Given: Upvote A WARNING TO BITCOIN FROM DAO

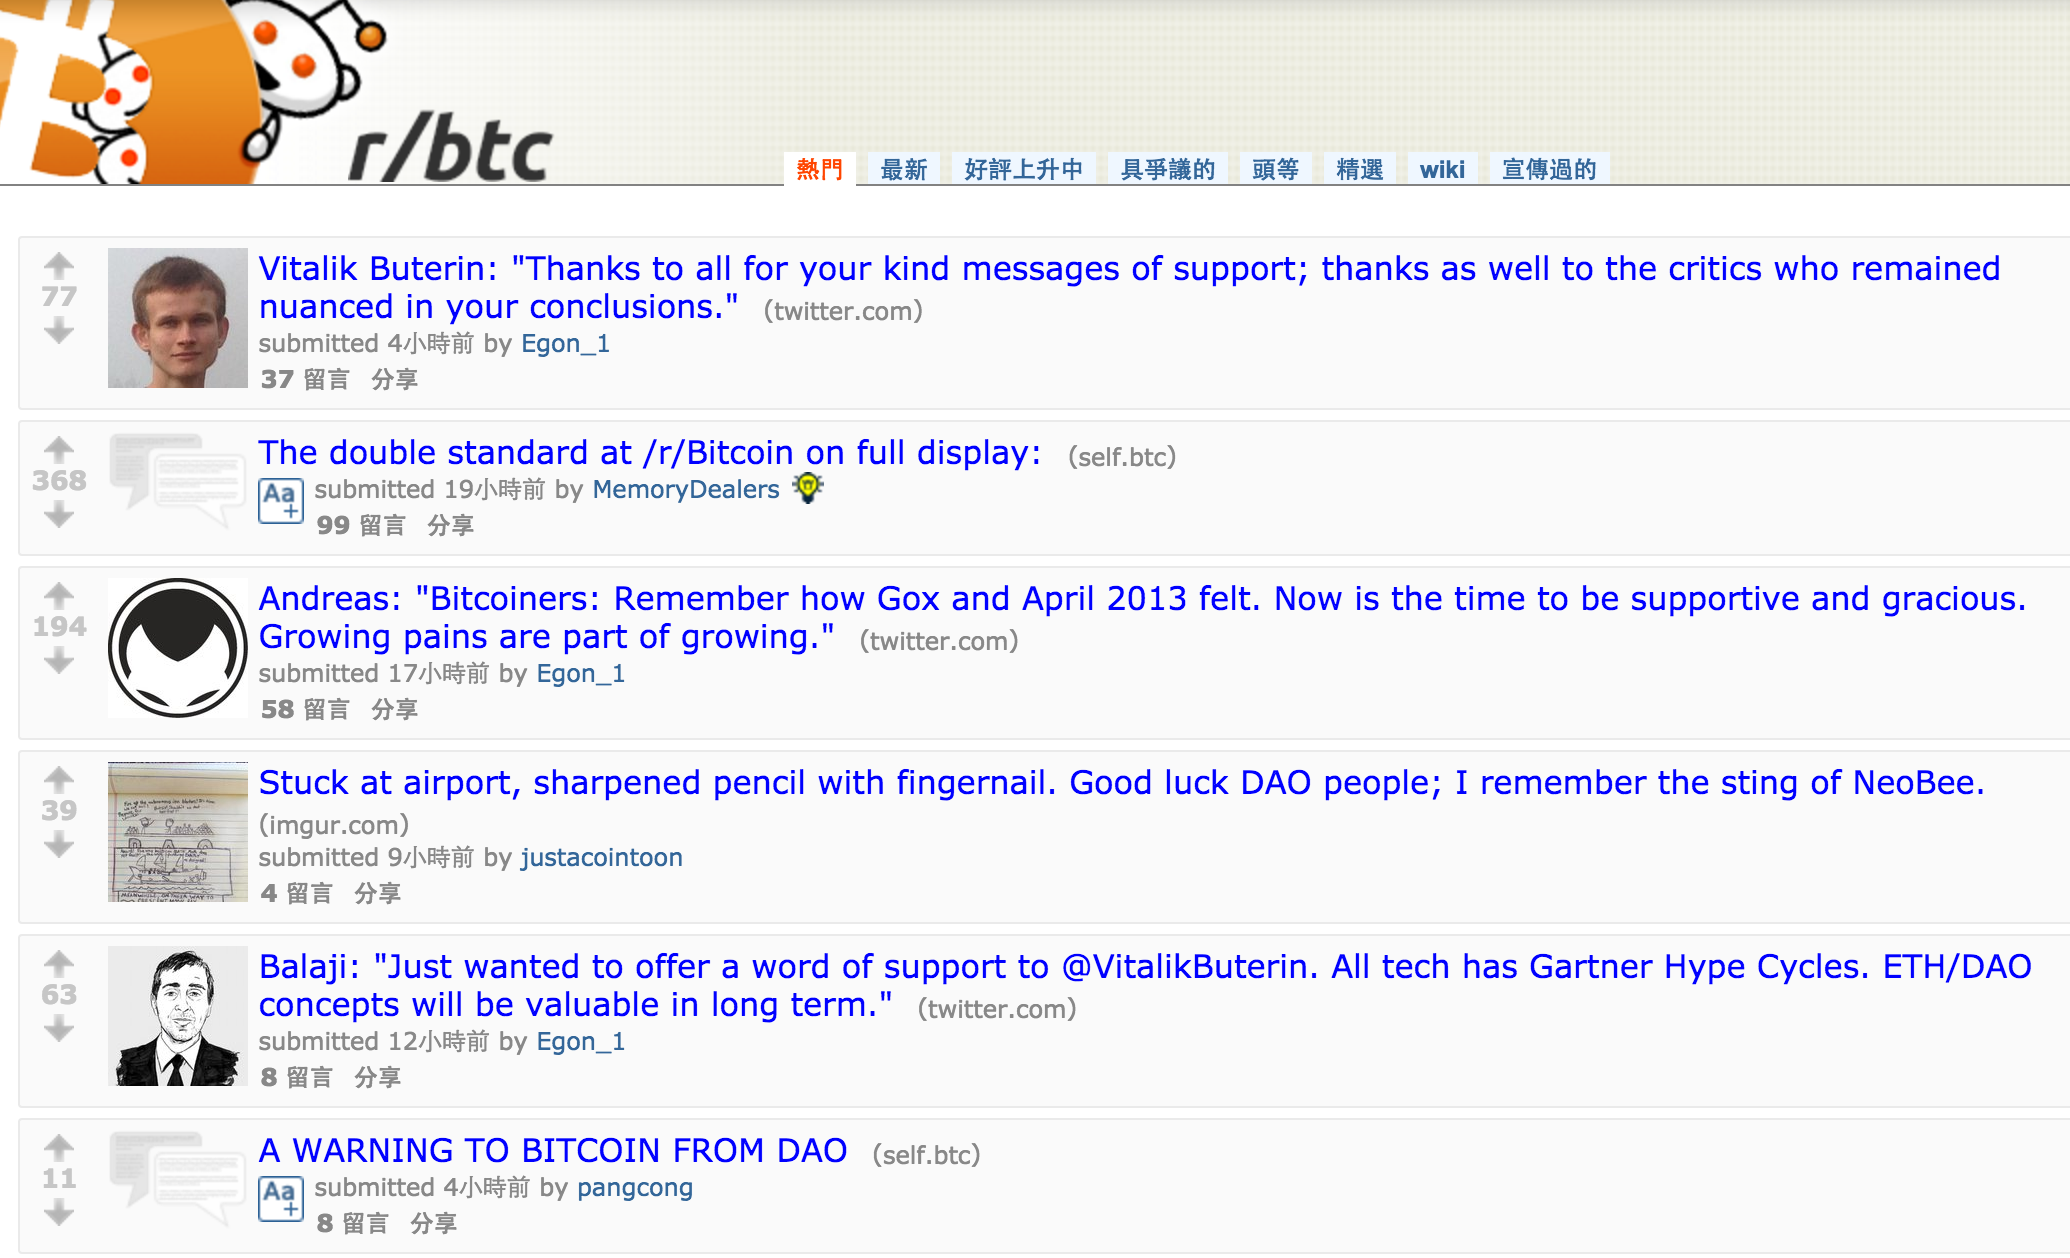Looking at the screenshot, I should [x=59, y=1147].
